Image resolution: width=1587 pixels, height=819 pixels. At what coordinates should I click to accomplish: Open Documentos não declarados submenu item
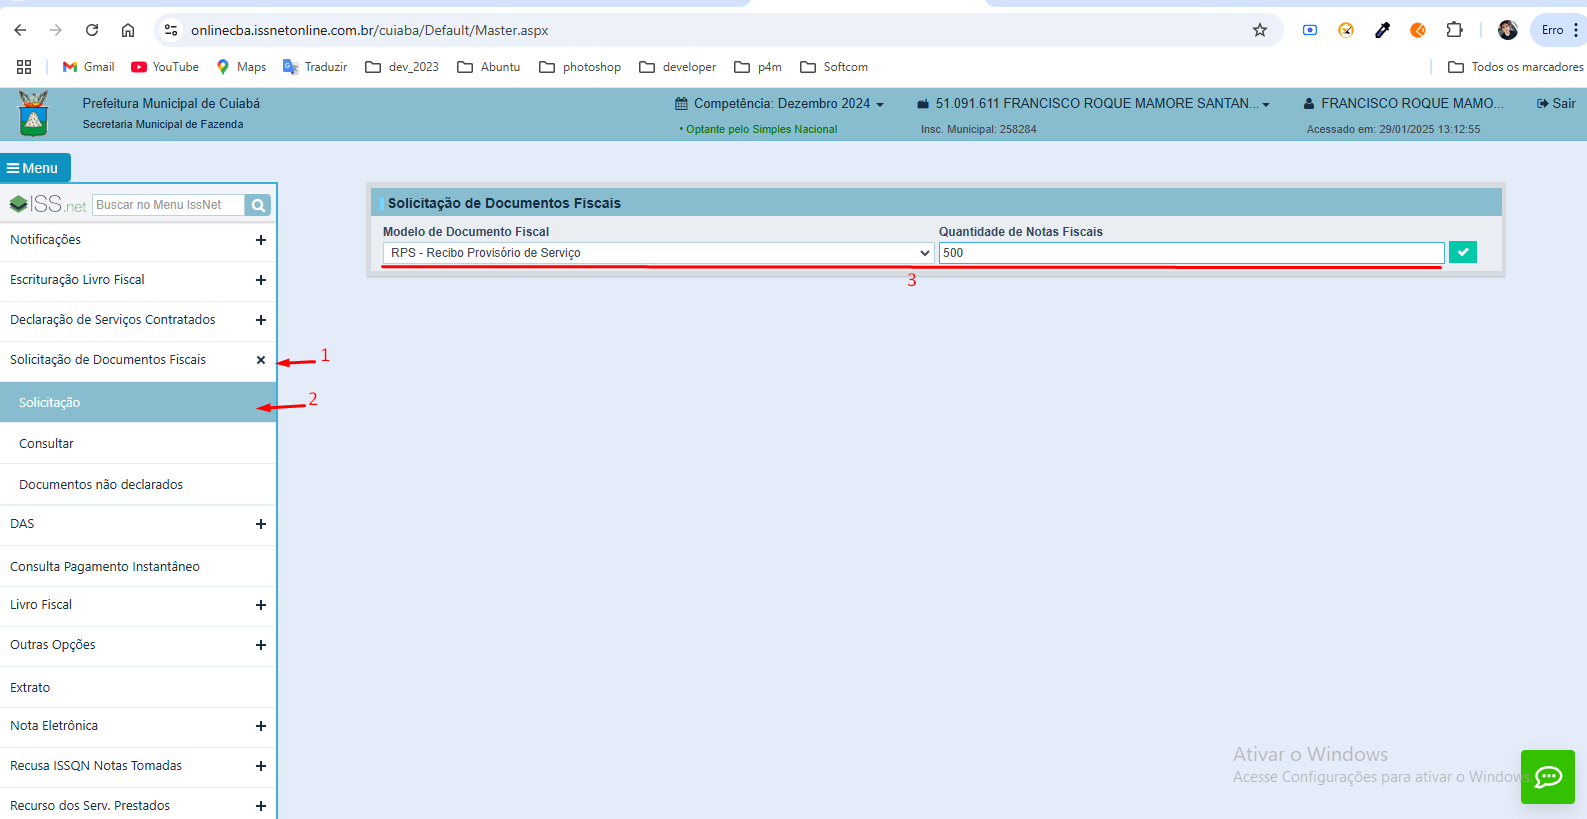click(101, 485)
